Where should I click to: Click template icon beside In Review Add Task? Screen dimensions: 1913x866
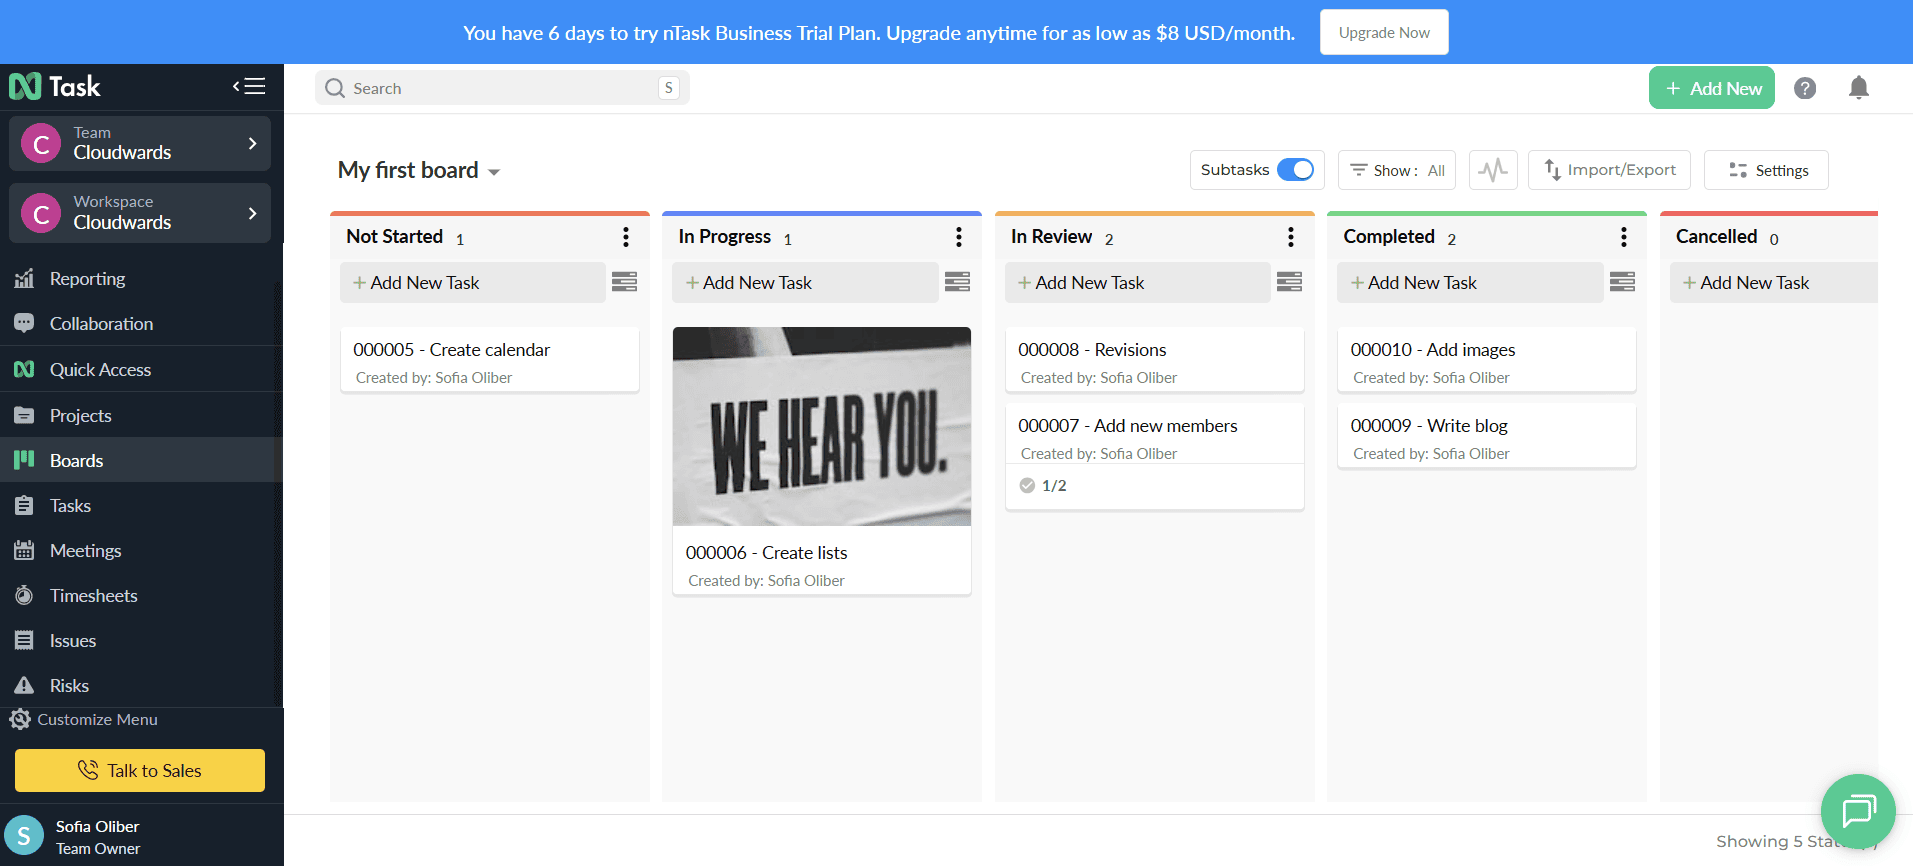pos(1289,282)
